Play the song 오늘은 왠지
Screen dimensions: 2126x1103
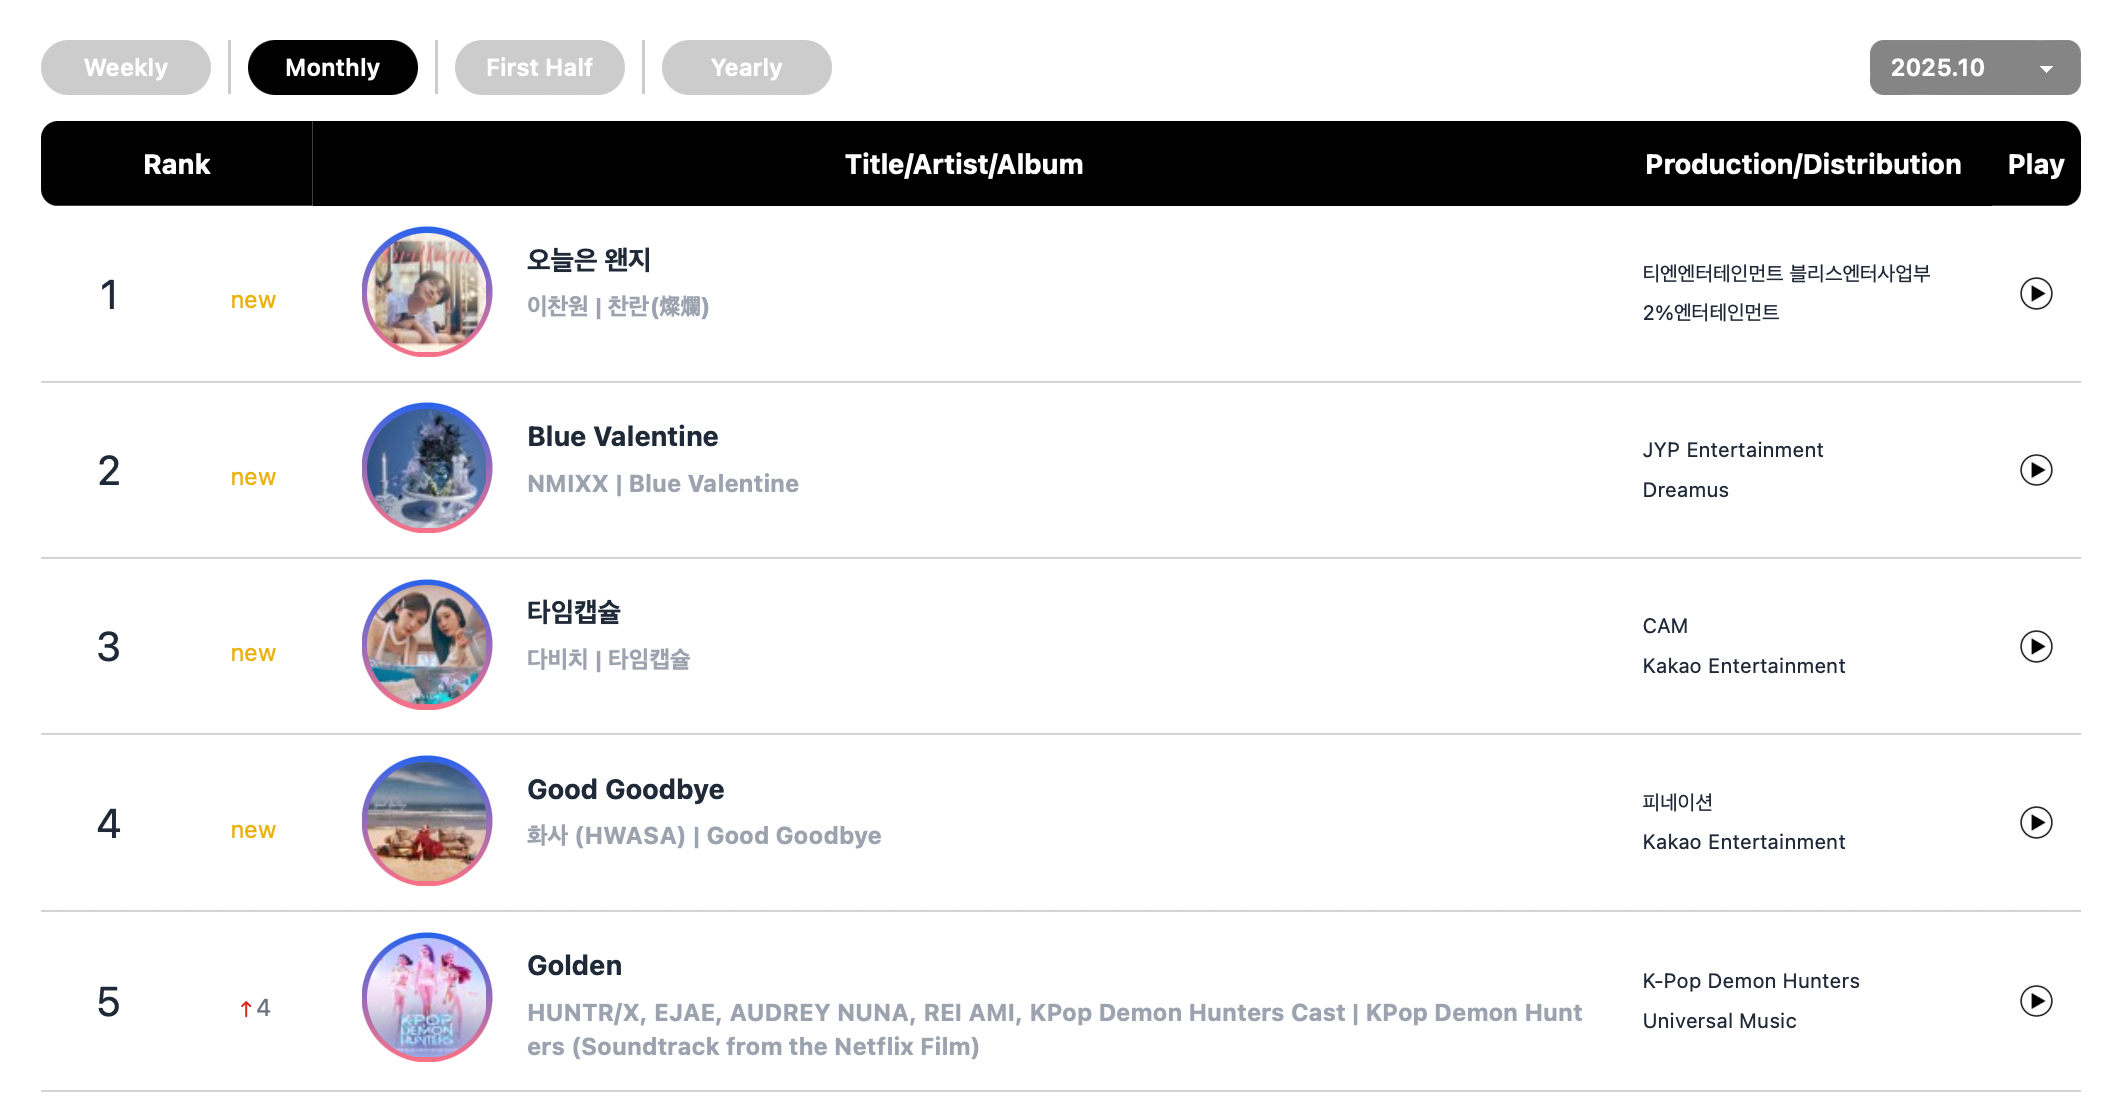[2035, 293]
